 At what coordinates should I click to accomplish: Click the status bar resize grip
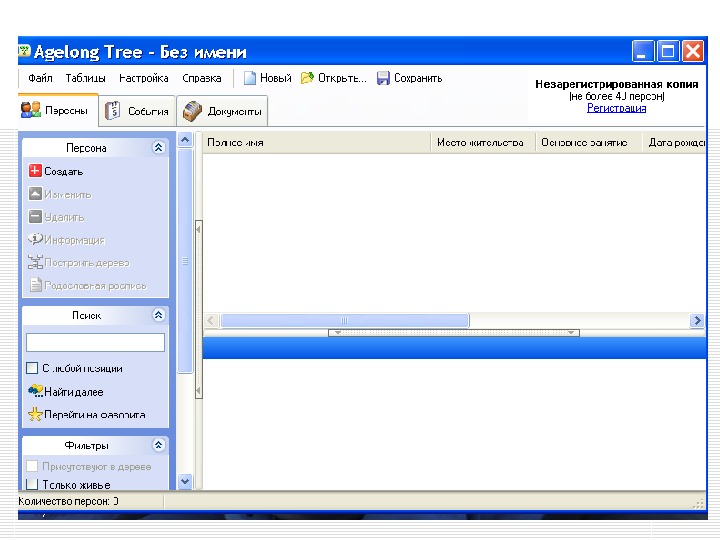coord(698,503)
